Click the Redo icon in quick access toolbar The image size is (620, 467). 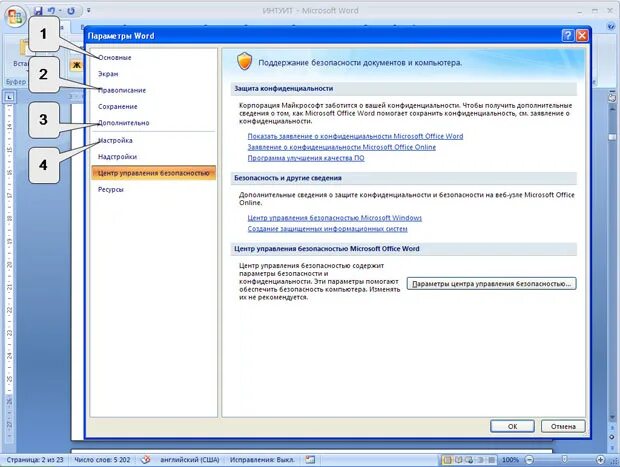point(71,11)
